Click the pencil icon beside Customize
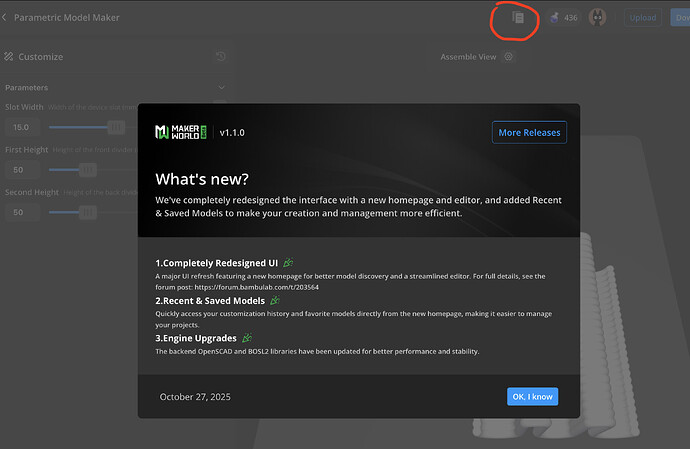This screenshot has width=690, height=449. (9, 56)
